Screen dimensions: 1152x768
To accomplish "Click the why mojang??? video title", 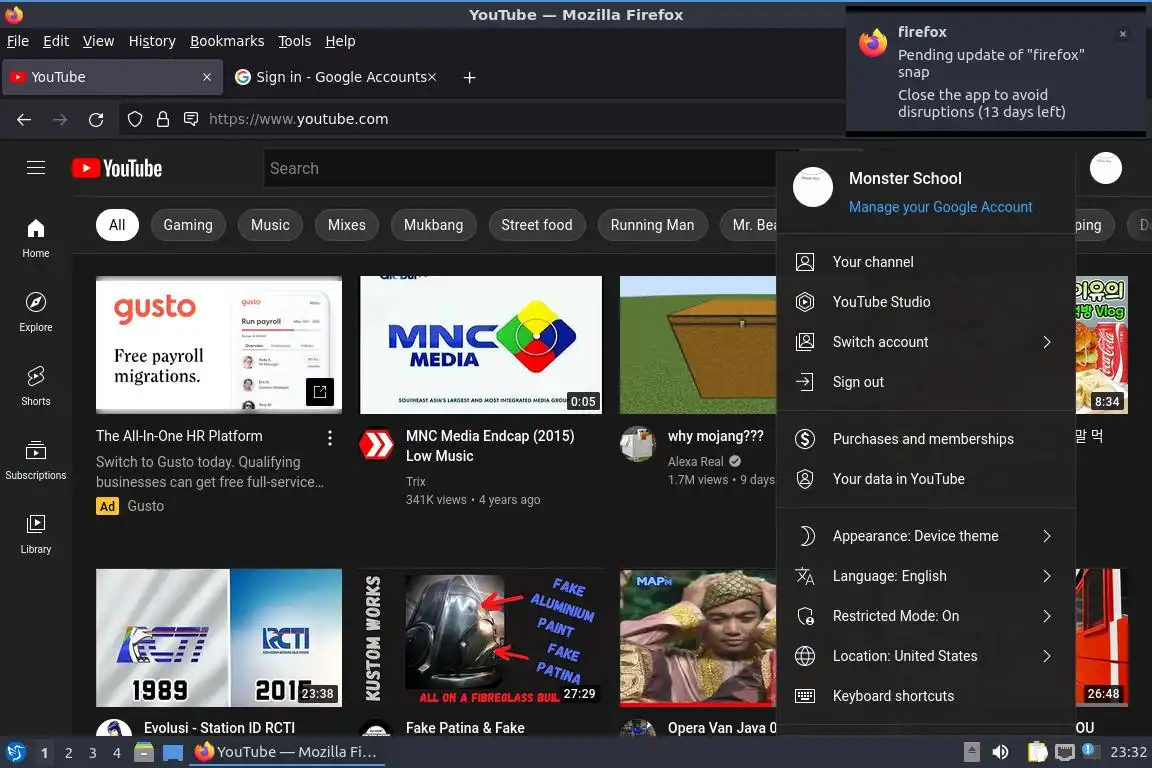I will [716, 437].
